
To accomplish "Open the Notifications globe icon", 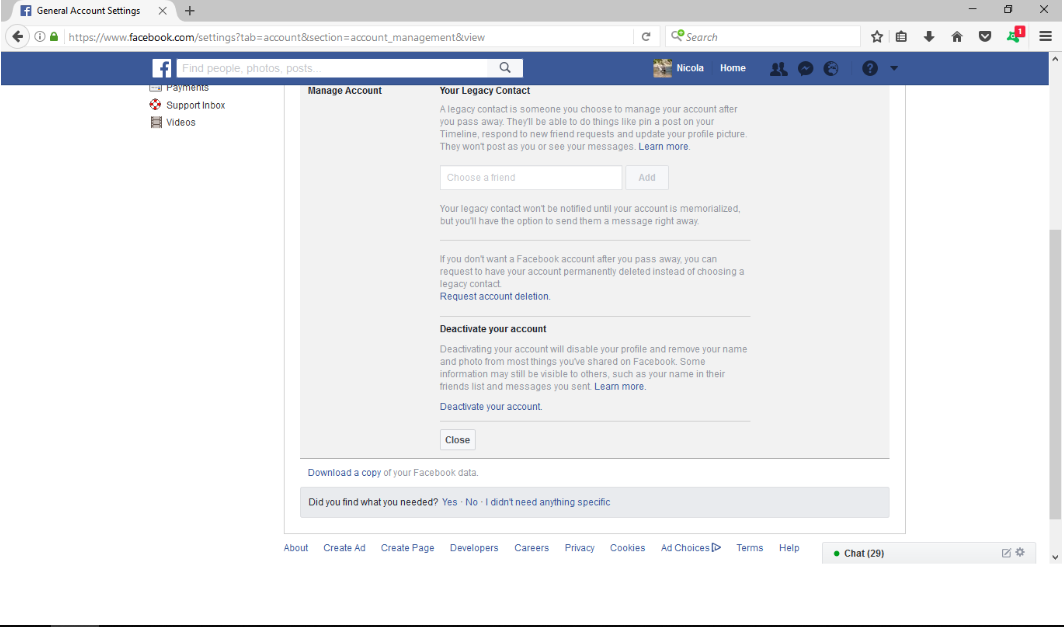I will click(831, 69).
